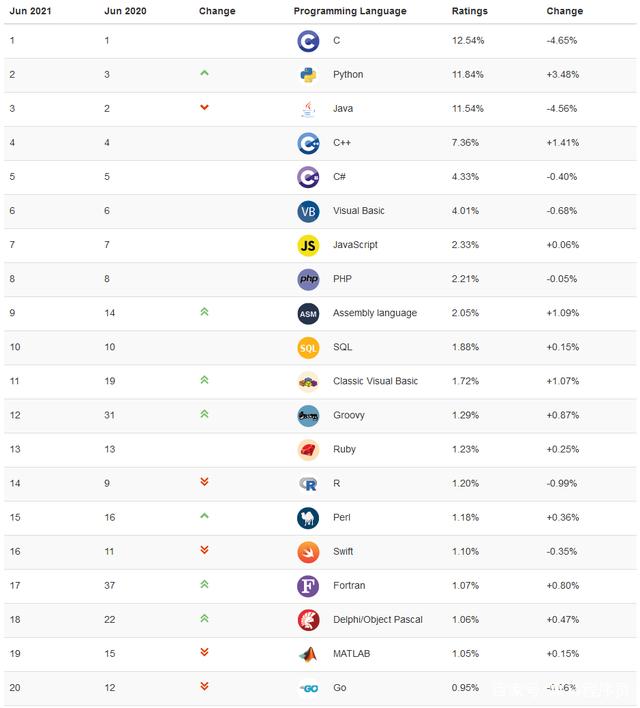Click the Classic Visual Basic language name
This screenshot has height=708, width=640.
(x=375, y=381)
